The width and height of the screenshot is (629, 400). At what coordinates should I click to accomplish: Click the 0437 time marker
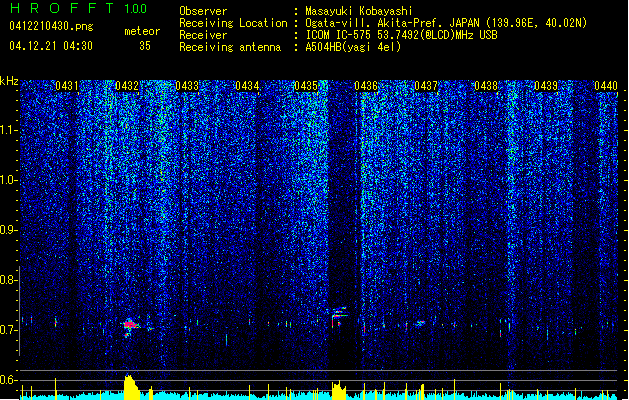click(426, 86)
